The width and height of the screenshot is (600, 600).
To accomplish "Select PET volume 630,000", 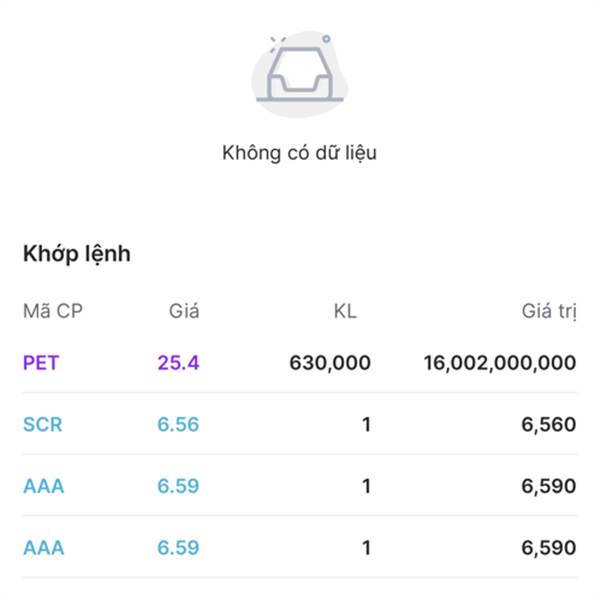I will 330,363.
